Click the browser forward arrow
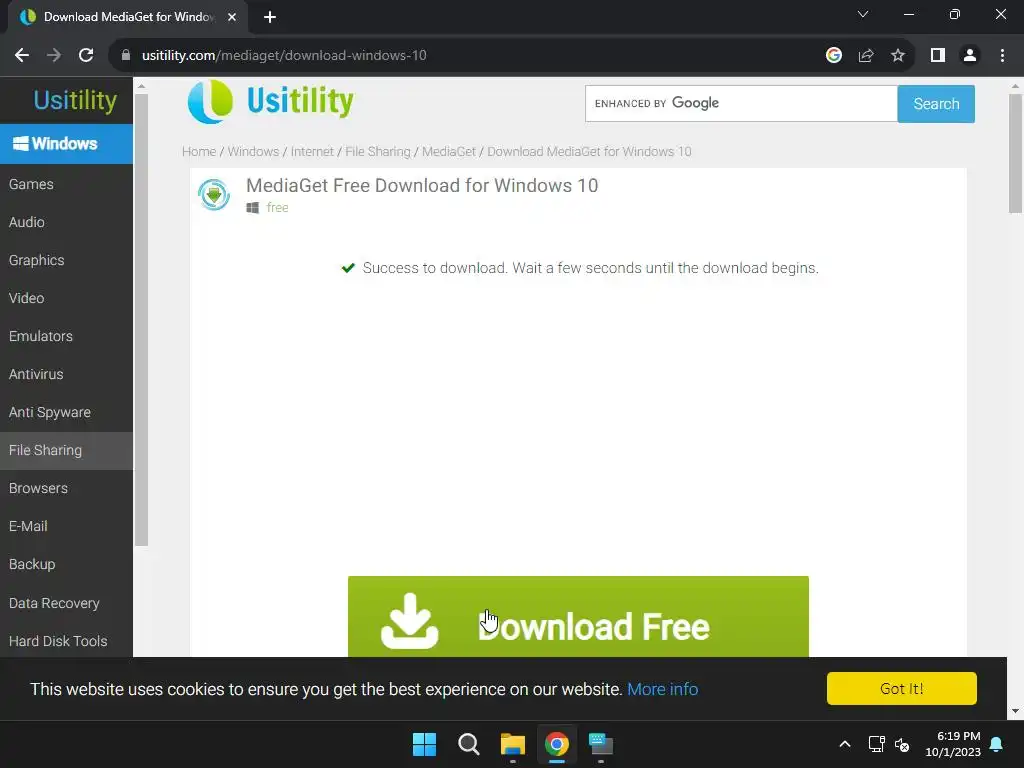 [54, 56]
